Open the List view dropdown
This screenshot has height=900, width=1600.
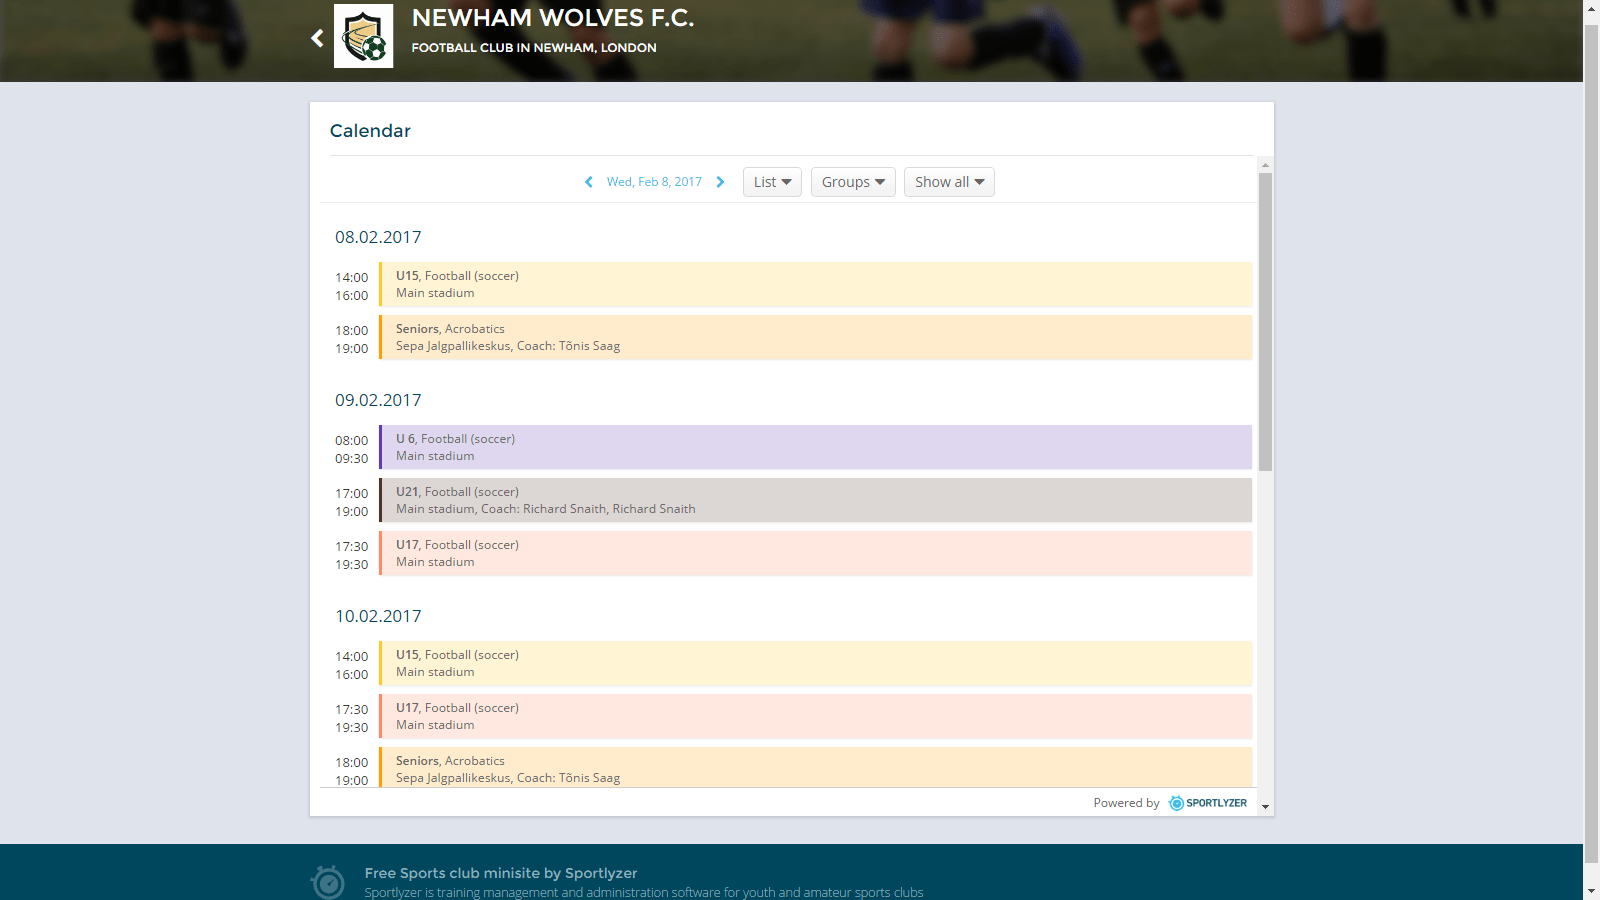coord(772,182)
